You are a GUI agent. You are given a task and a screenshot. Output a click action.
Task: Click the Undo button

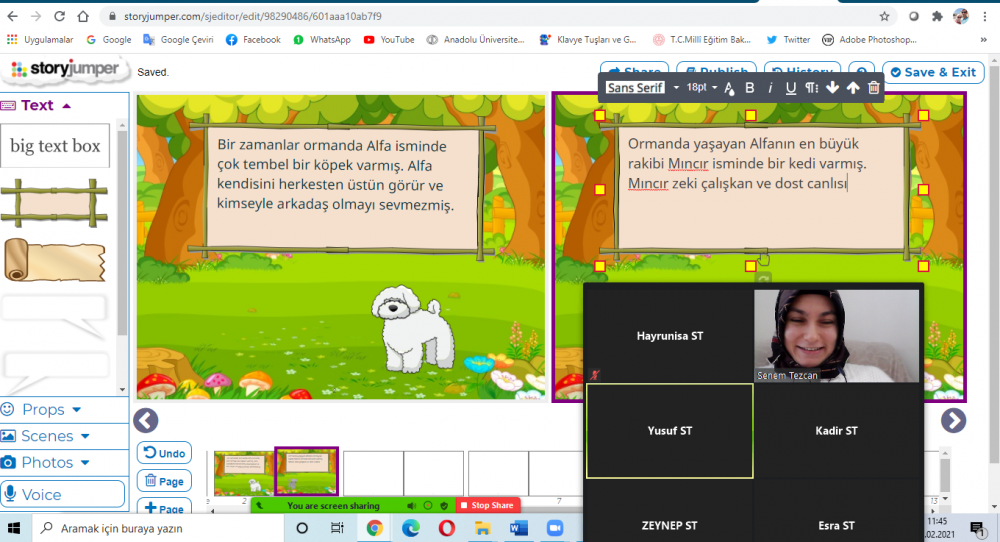163,453
